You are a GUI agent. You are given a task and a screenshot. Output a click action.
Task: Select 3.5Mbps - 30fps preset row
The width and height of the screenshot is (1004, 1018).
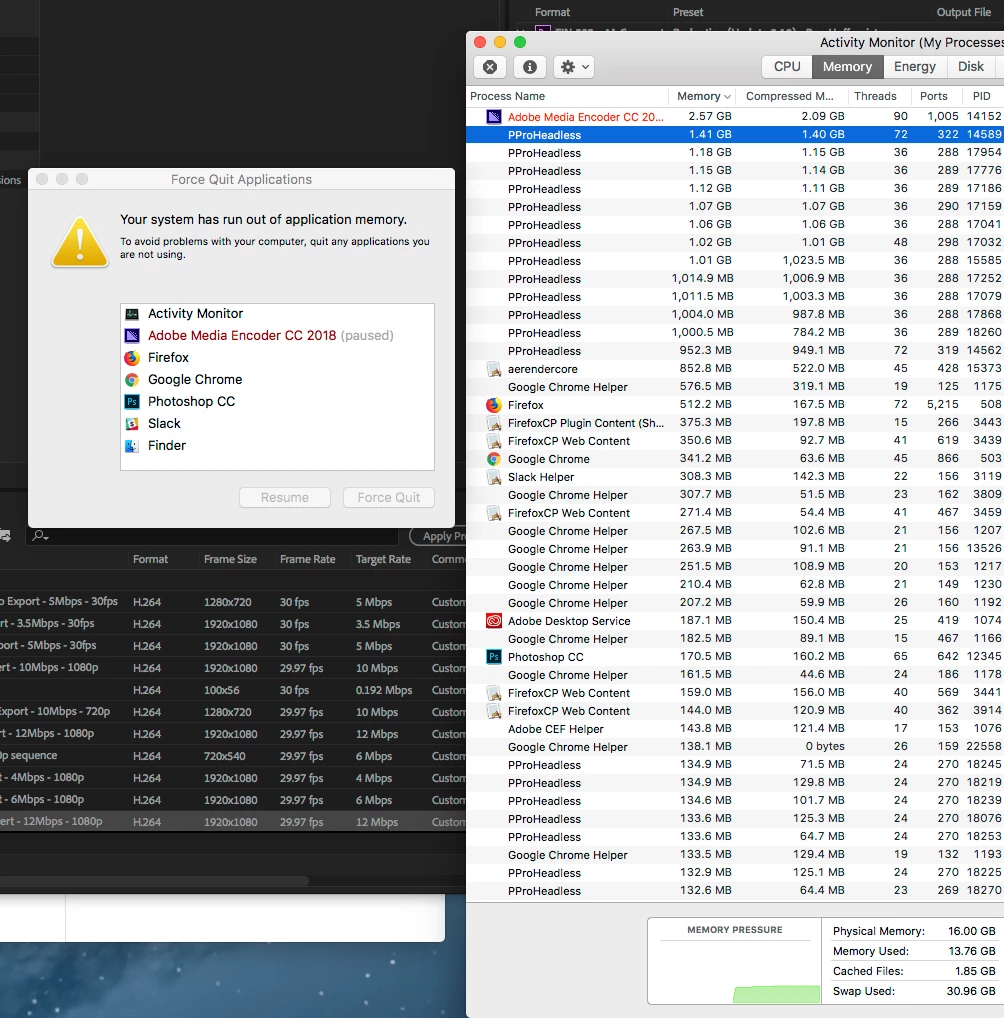click(232, 624)
